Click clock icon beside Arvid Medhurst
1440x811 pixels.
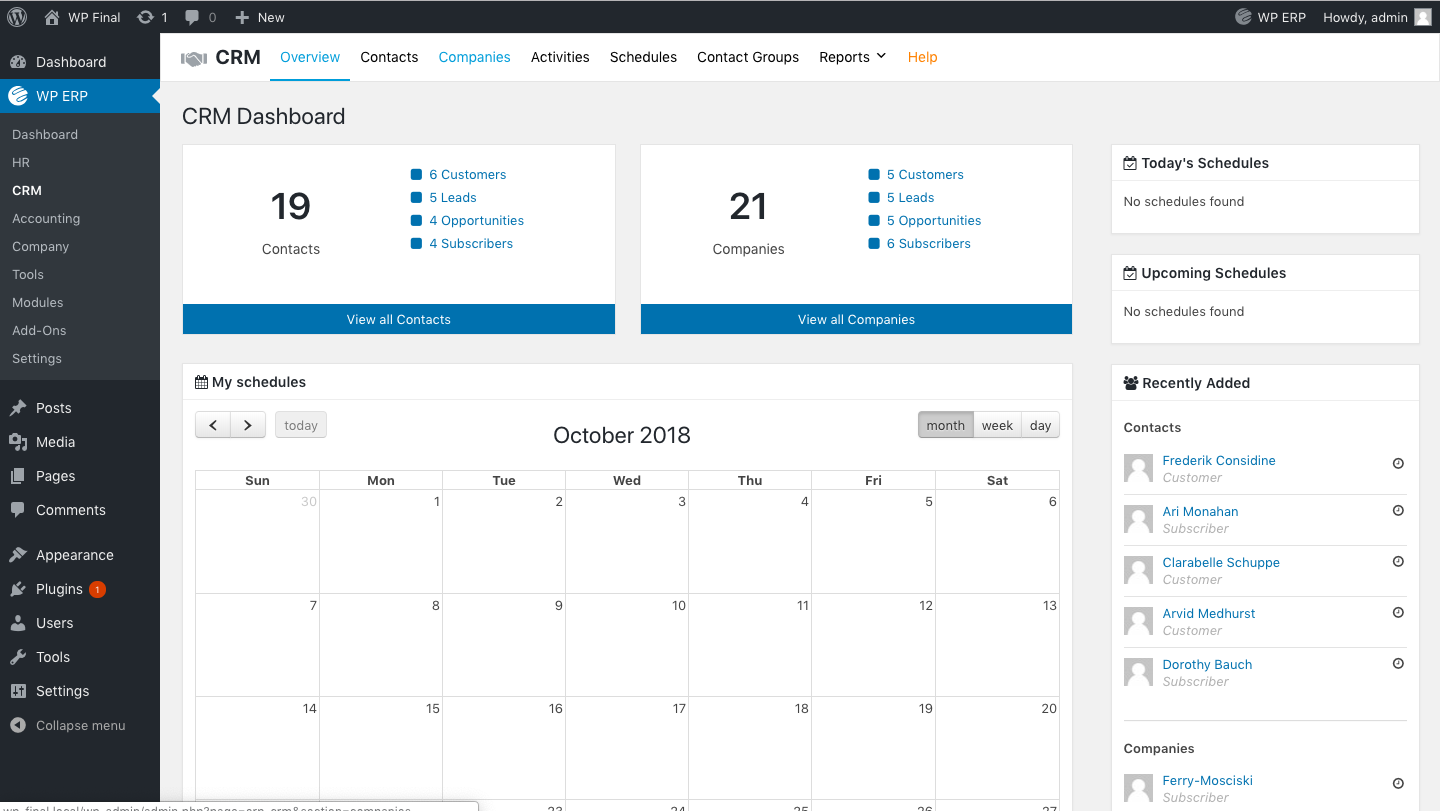click(x=1398, y=612)
